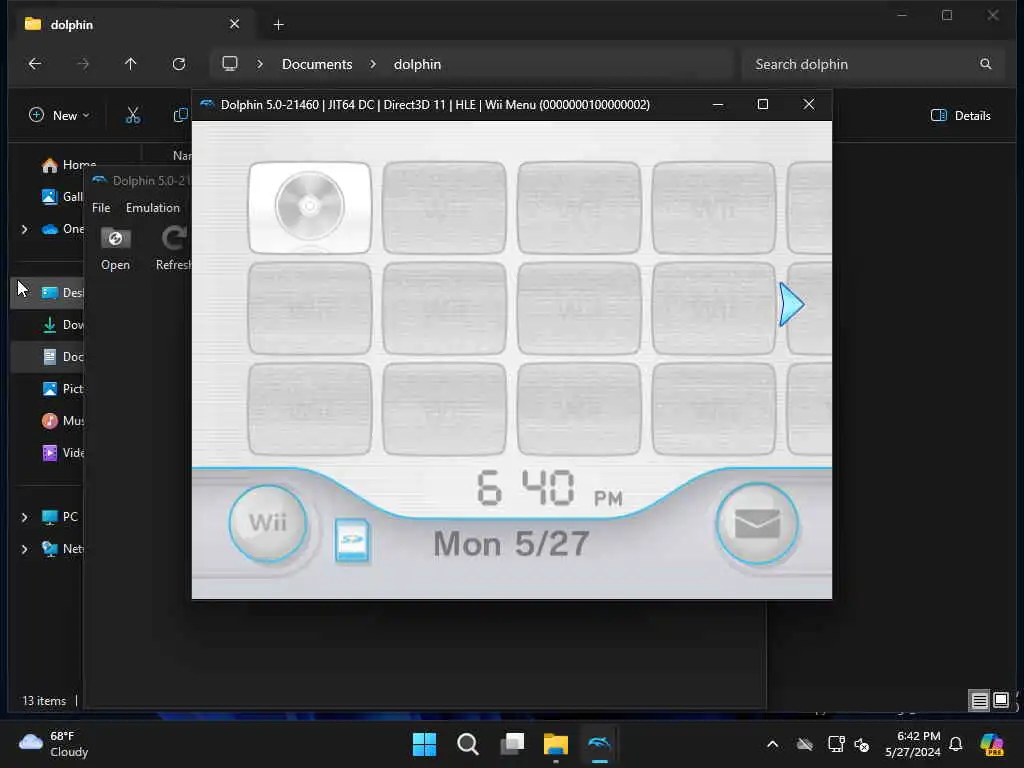Select Home in the navigation pane
The width and height of the screenshot is (1024, 768).
pos(69,165)
